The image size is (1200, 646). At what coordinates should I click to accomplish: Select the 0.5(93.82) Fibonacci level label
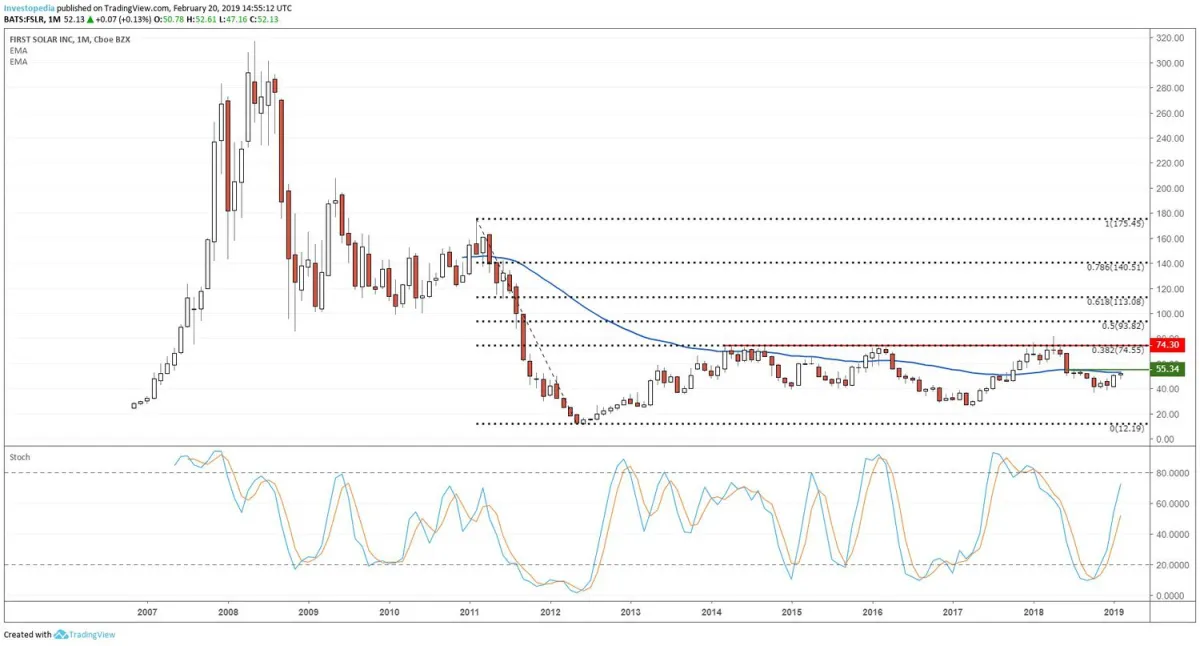pos(1122,326)
